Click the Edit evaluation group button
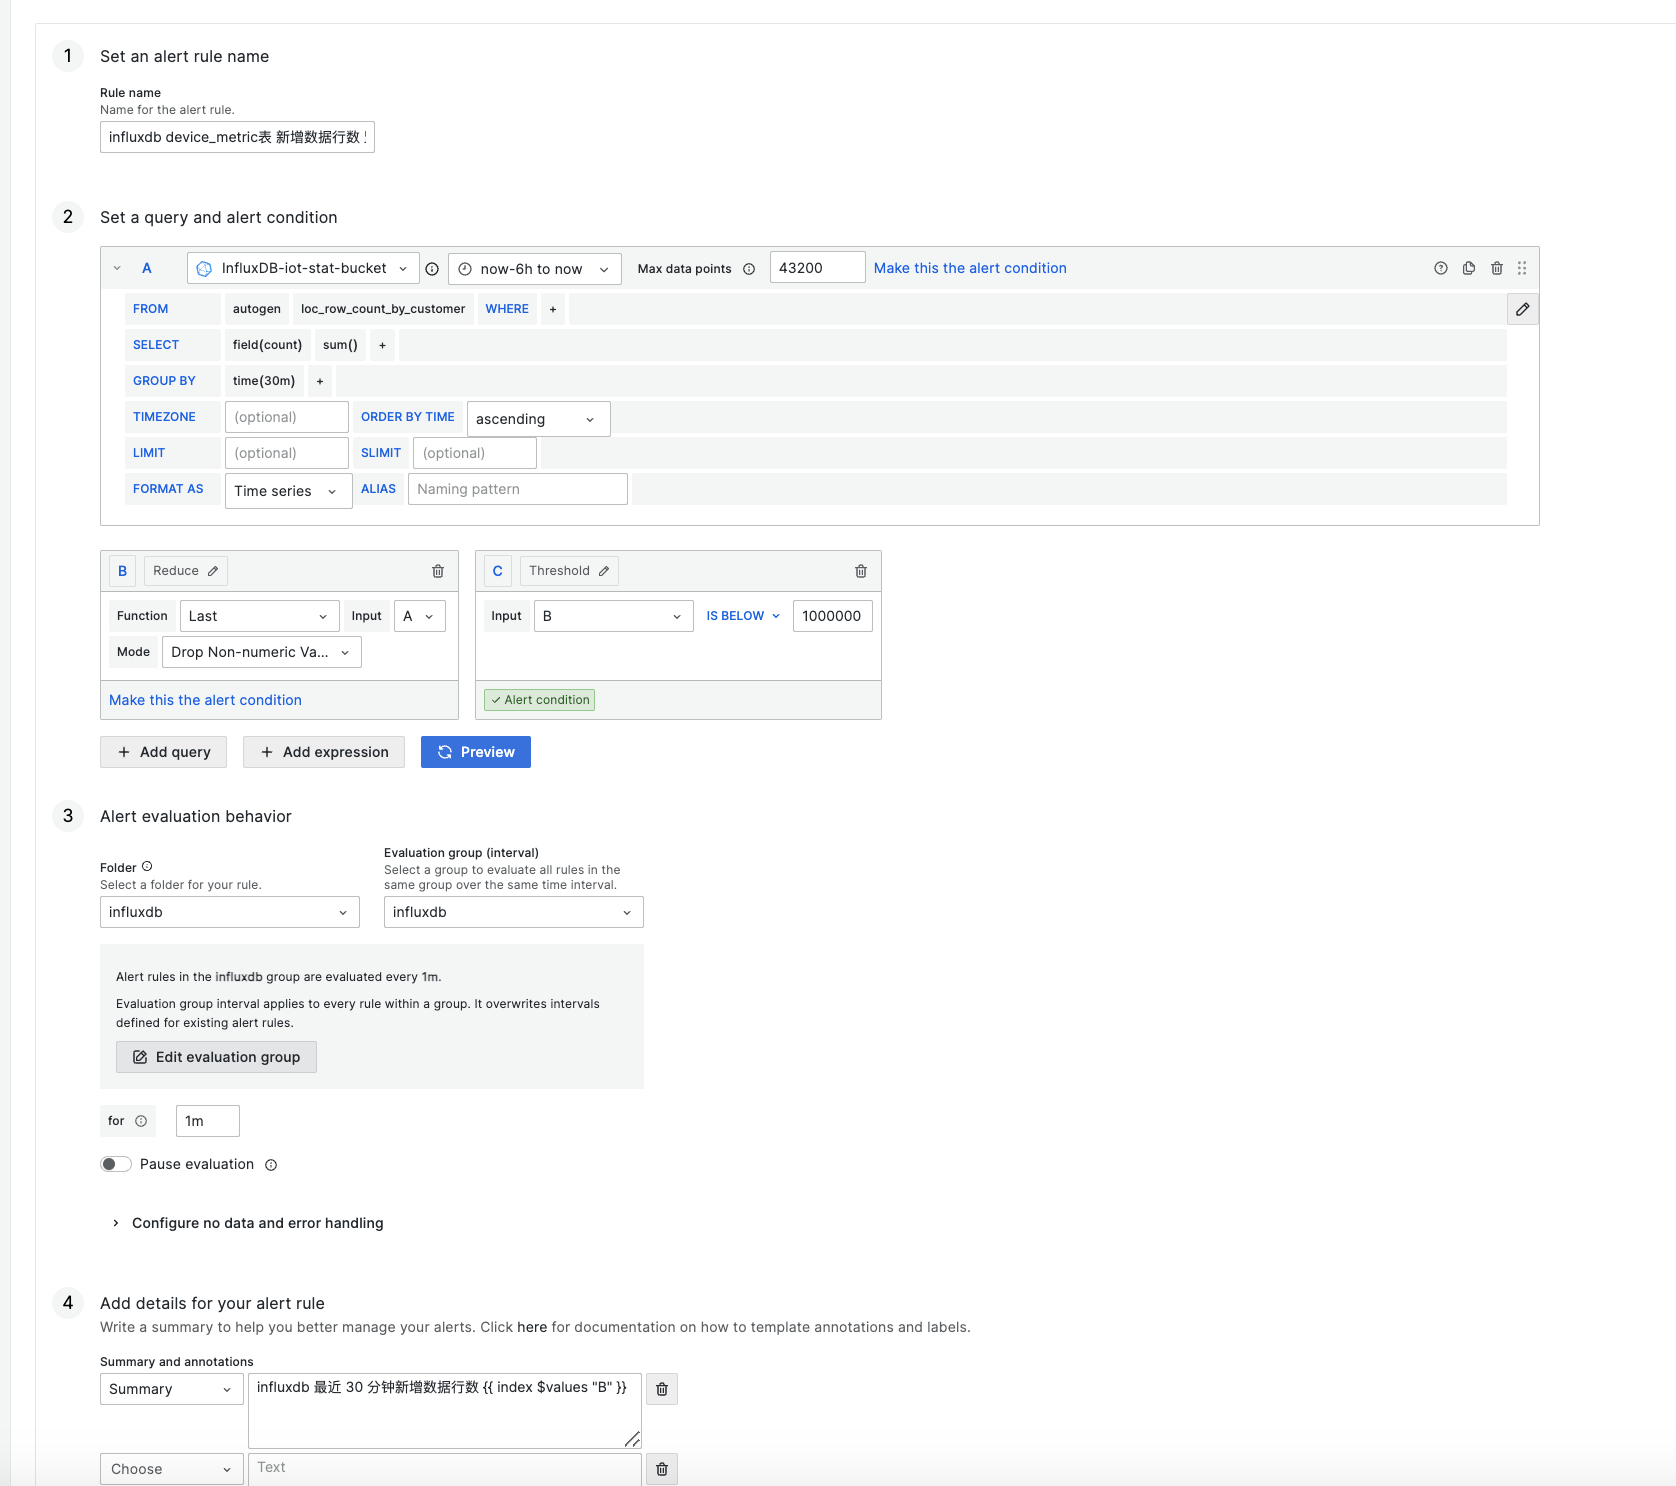Screen dimensions: 1676x1486 point(216,1057)
